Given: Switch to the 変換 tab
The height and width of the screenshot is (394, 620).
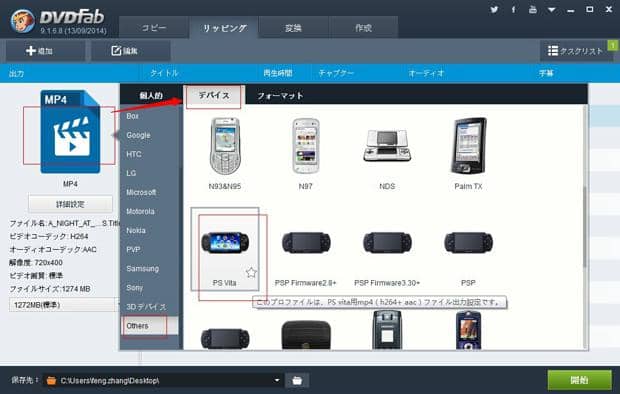Looking at the screenshot, I should pos(293,28).
